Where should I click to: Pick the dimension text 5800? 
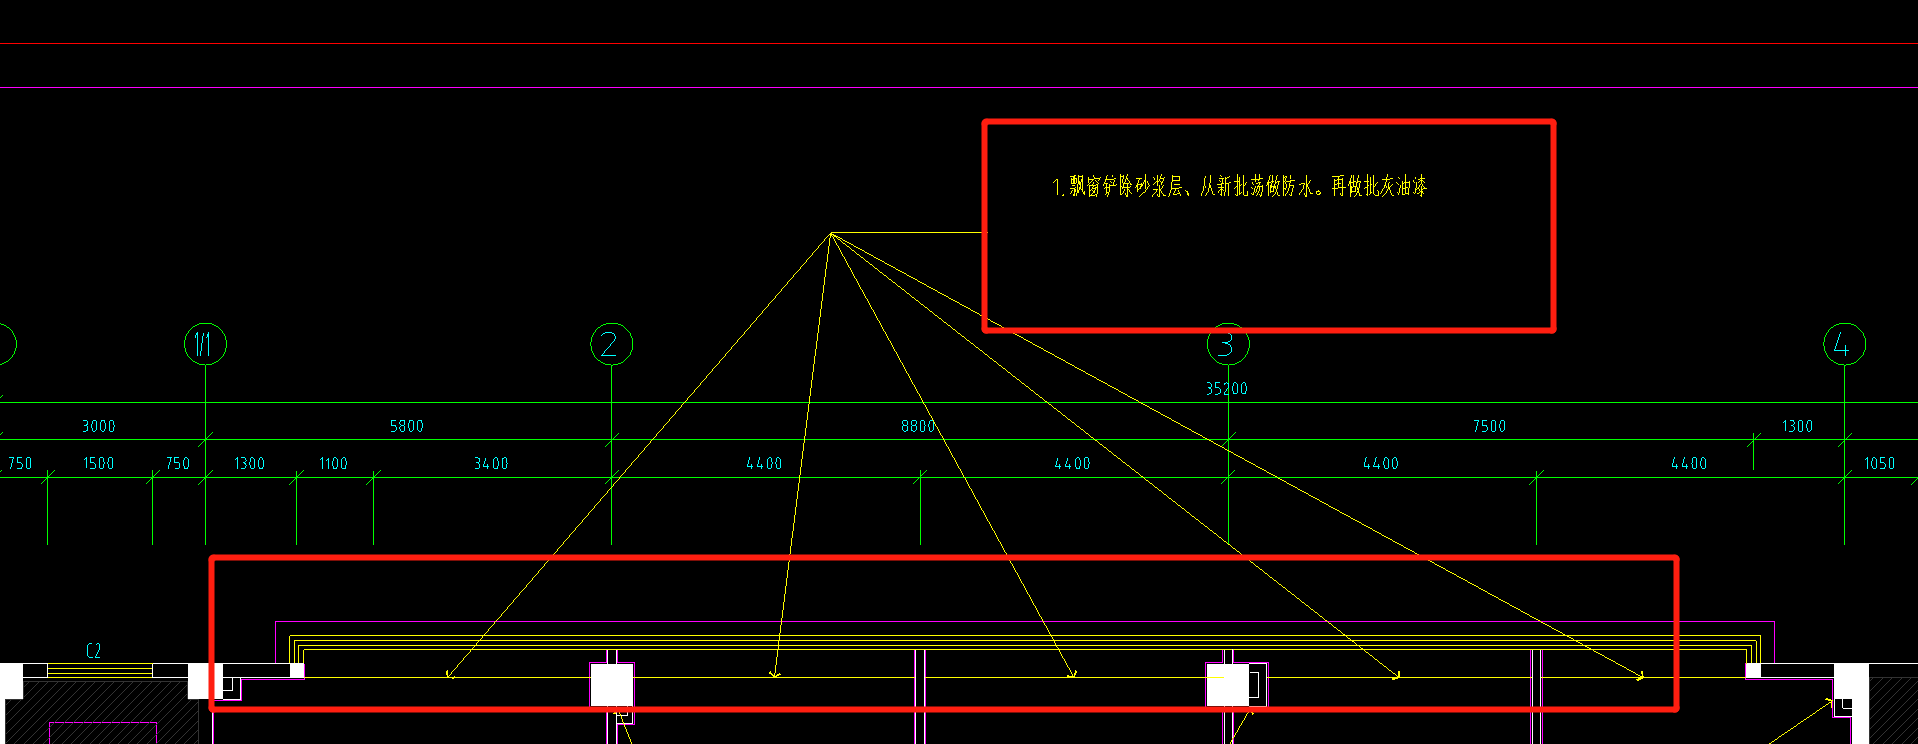pyautogui.click(x=407, y=427)
